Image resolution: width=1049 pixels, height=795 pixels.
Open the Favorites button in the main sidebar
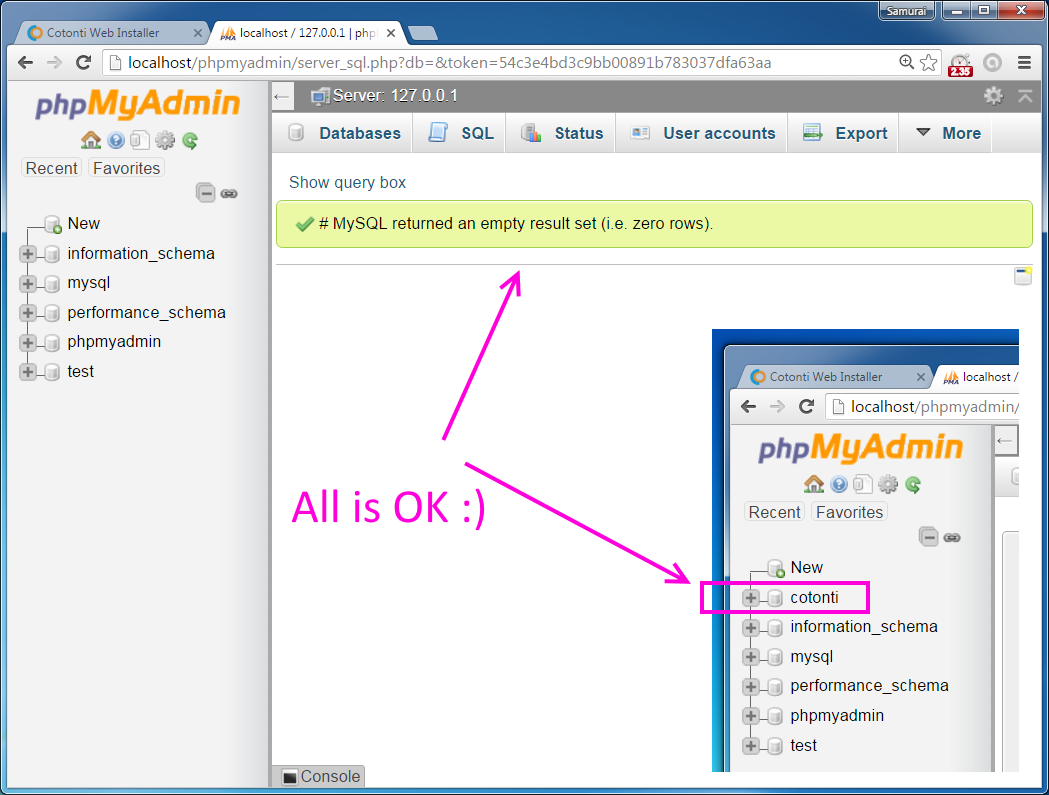[x=126, y=168]
